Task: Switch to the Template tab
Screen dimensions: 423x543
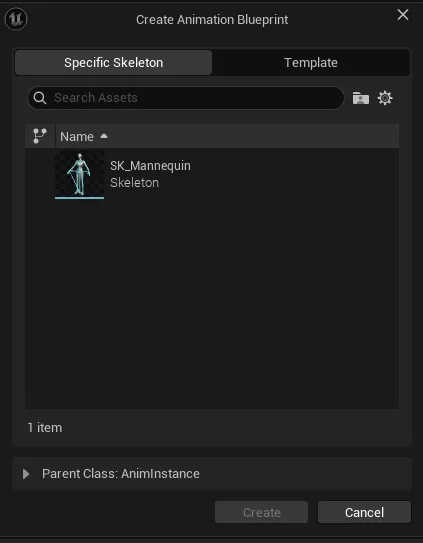Action: point(311,63)
